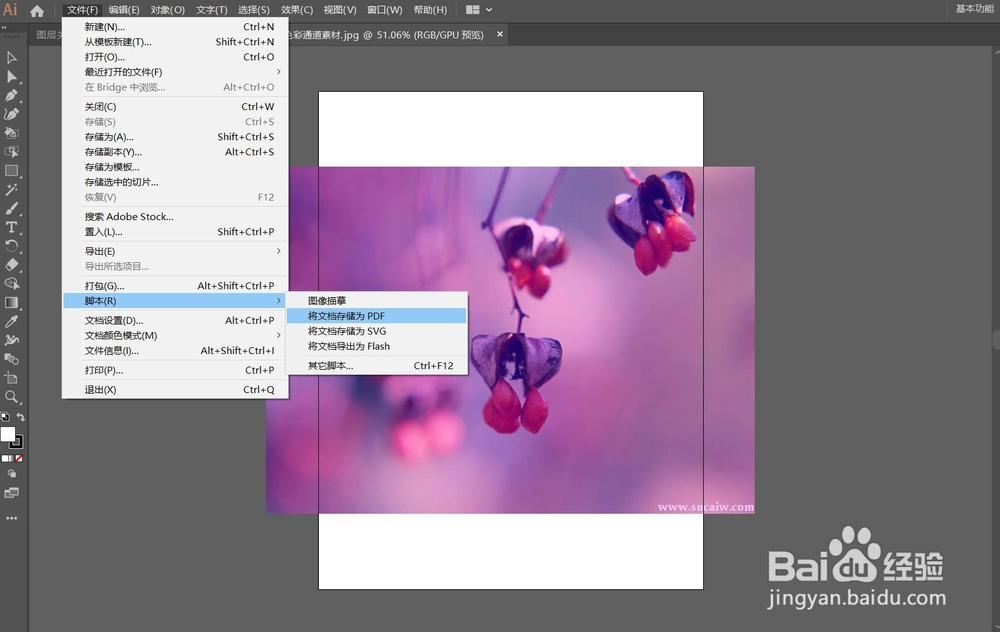Select the Eyedropper tool

pyautogui.click(x=11, y=321)
